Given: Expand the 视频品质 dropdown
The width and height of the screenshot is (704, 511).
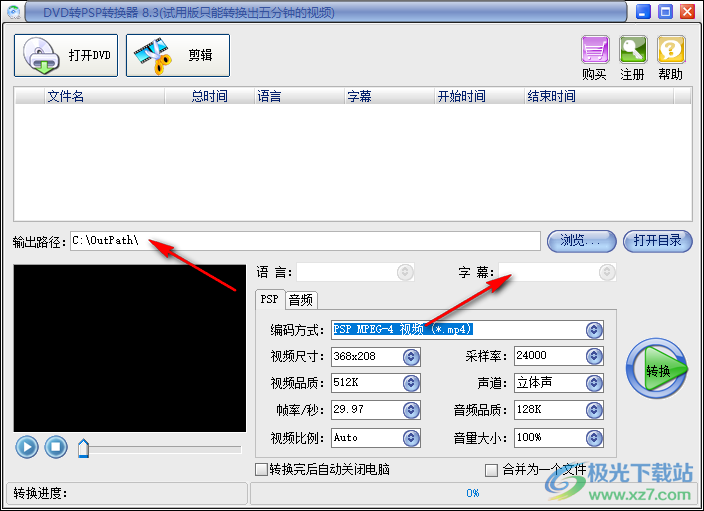Looking at the screenshot, I should click(x=411, y=383).
